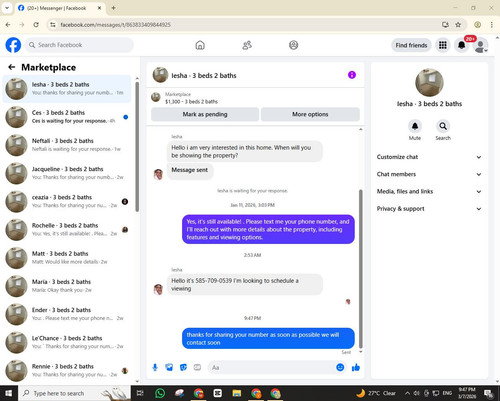Open the Maria conversation
The height and width of the screenshot is (401, 500).
point(67,286)
